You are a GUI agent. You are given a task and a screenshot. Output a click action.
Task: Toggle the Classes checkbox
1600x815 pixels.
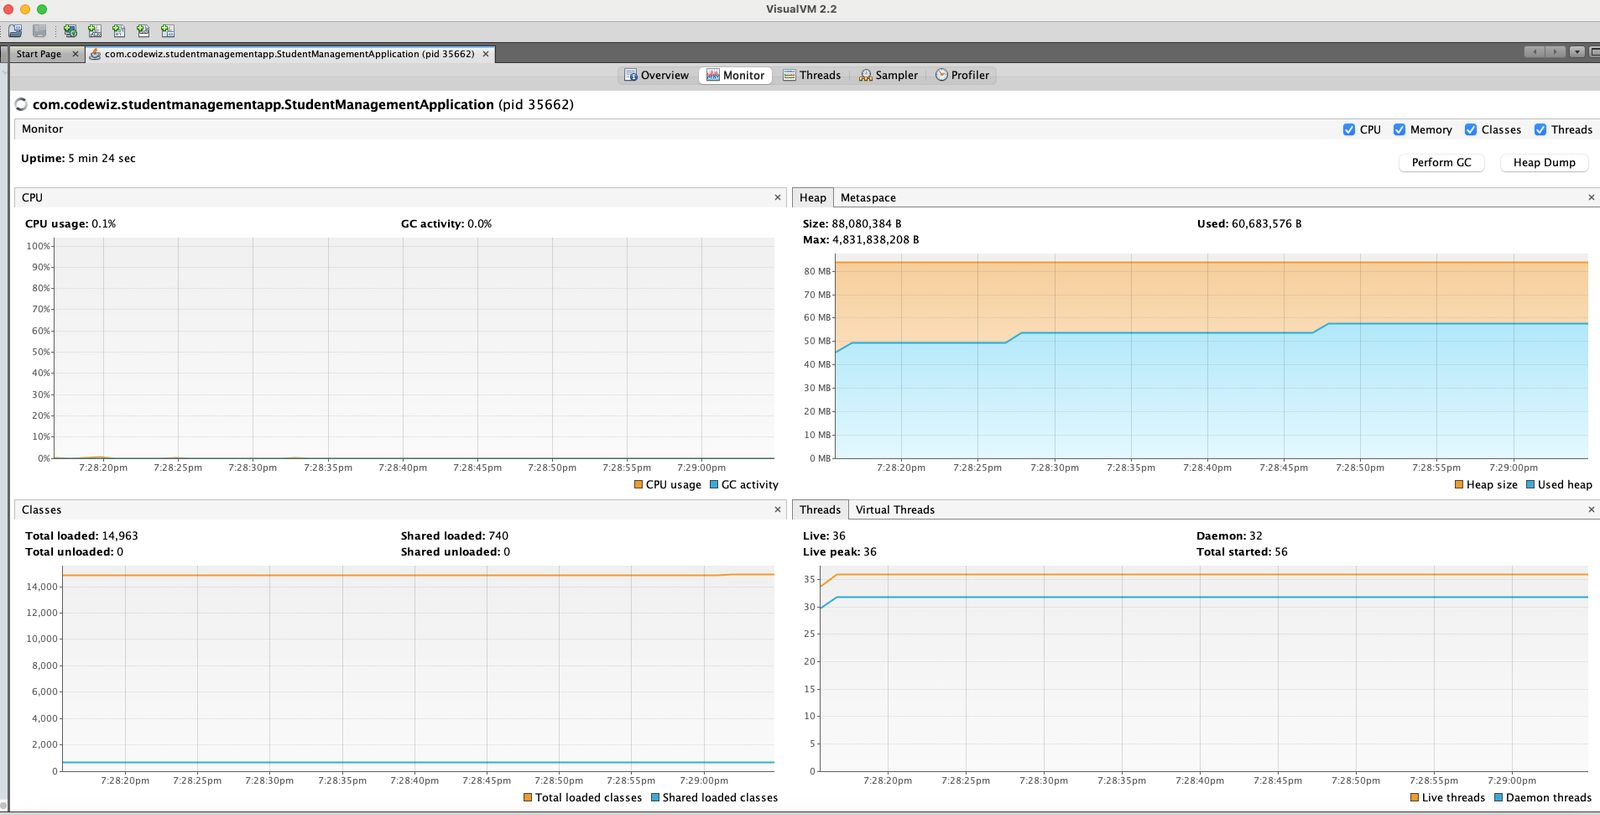pyautogui.click(x=1471, y=130)
